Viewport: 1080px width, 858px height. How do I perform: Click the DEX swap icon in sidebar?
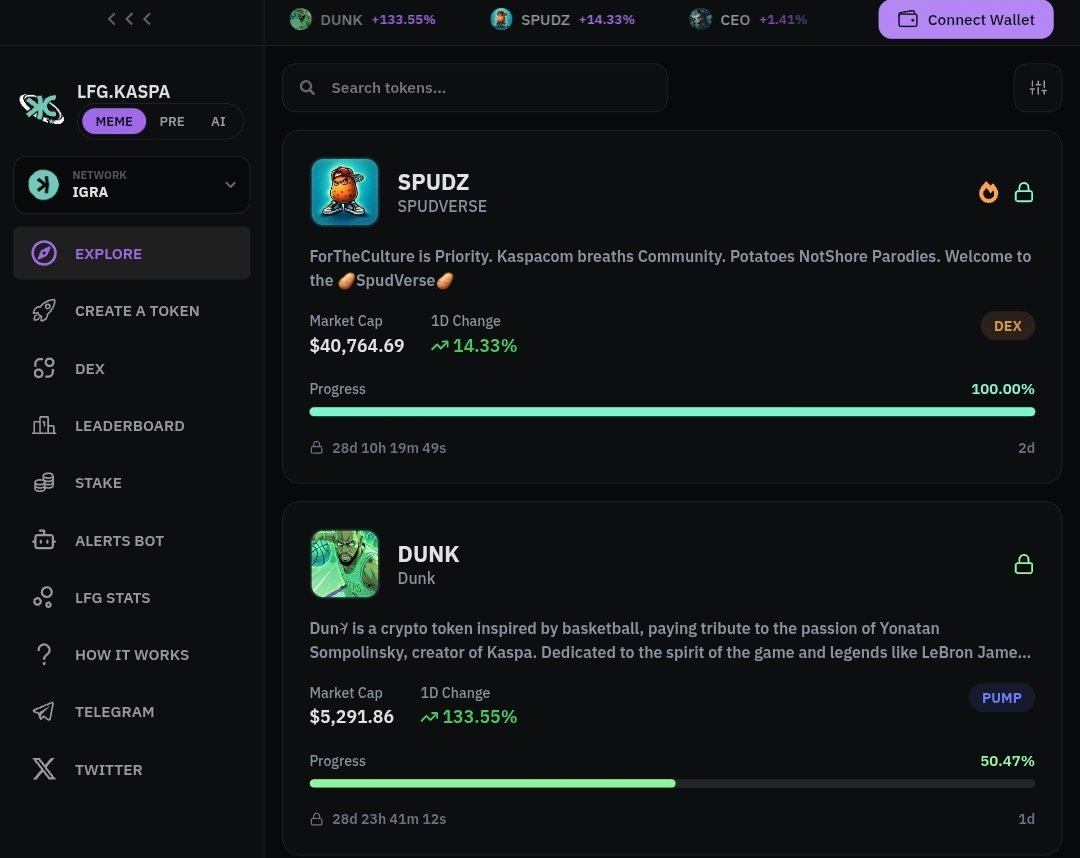(43, 368)
